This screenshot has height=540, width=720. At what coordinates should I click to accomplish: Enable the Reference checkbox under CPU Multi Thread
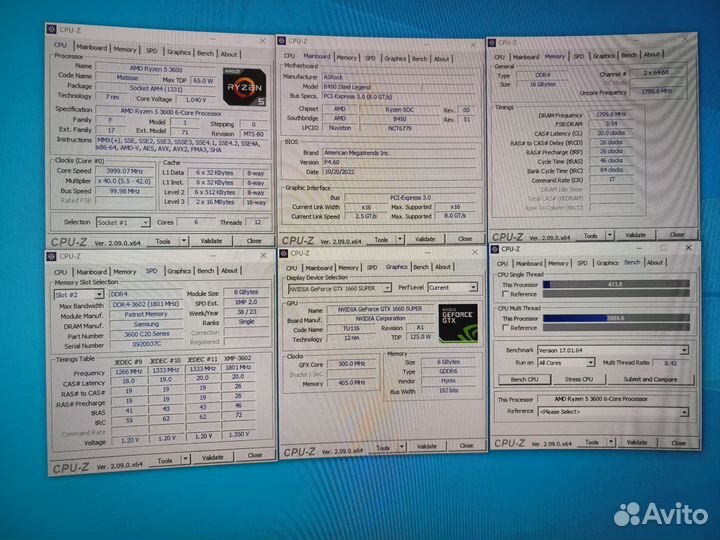(x=505, y=328)
